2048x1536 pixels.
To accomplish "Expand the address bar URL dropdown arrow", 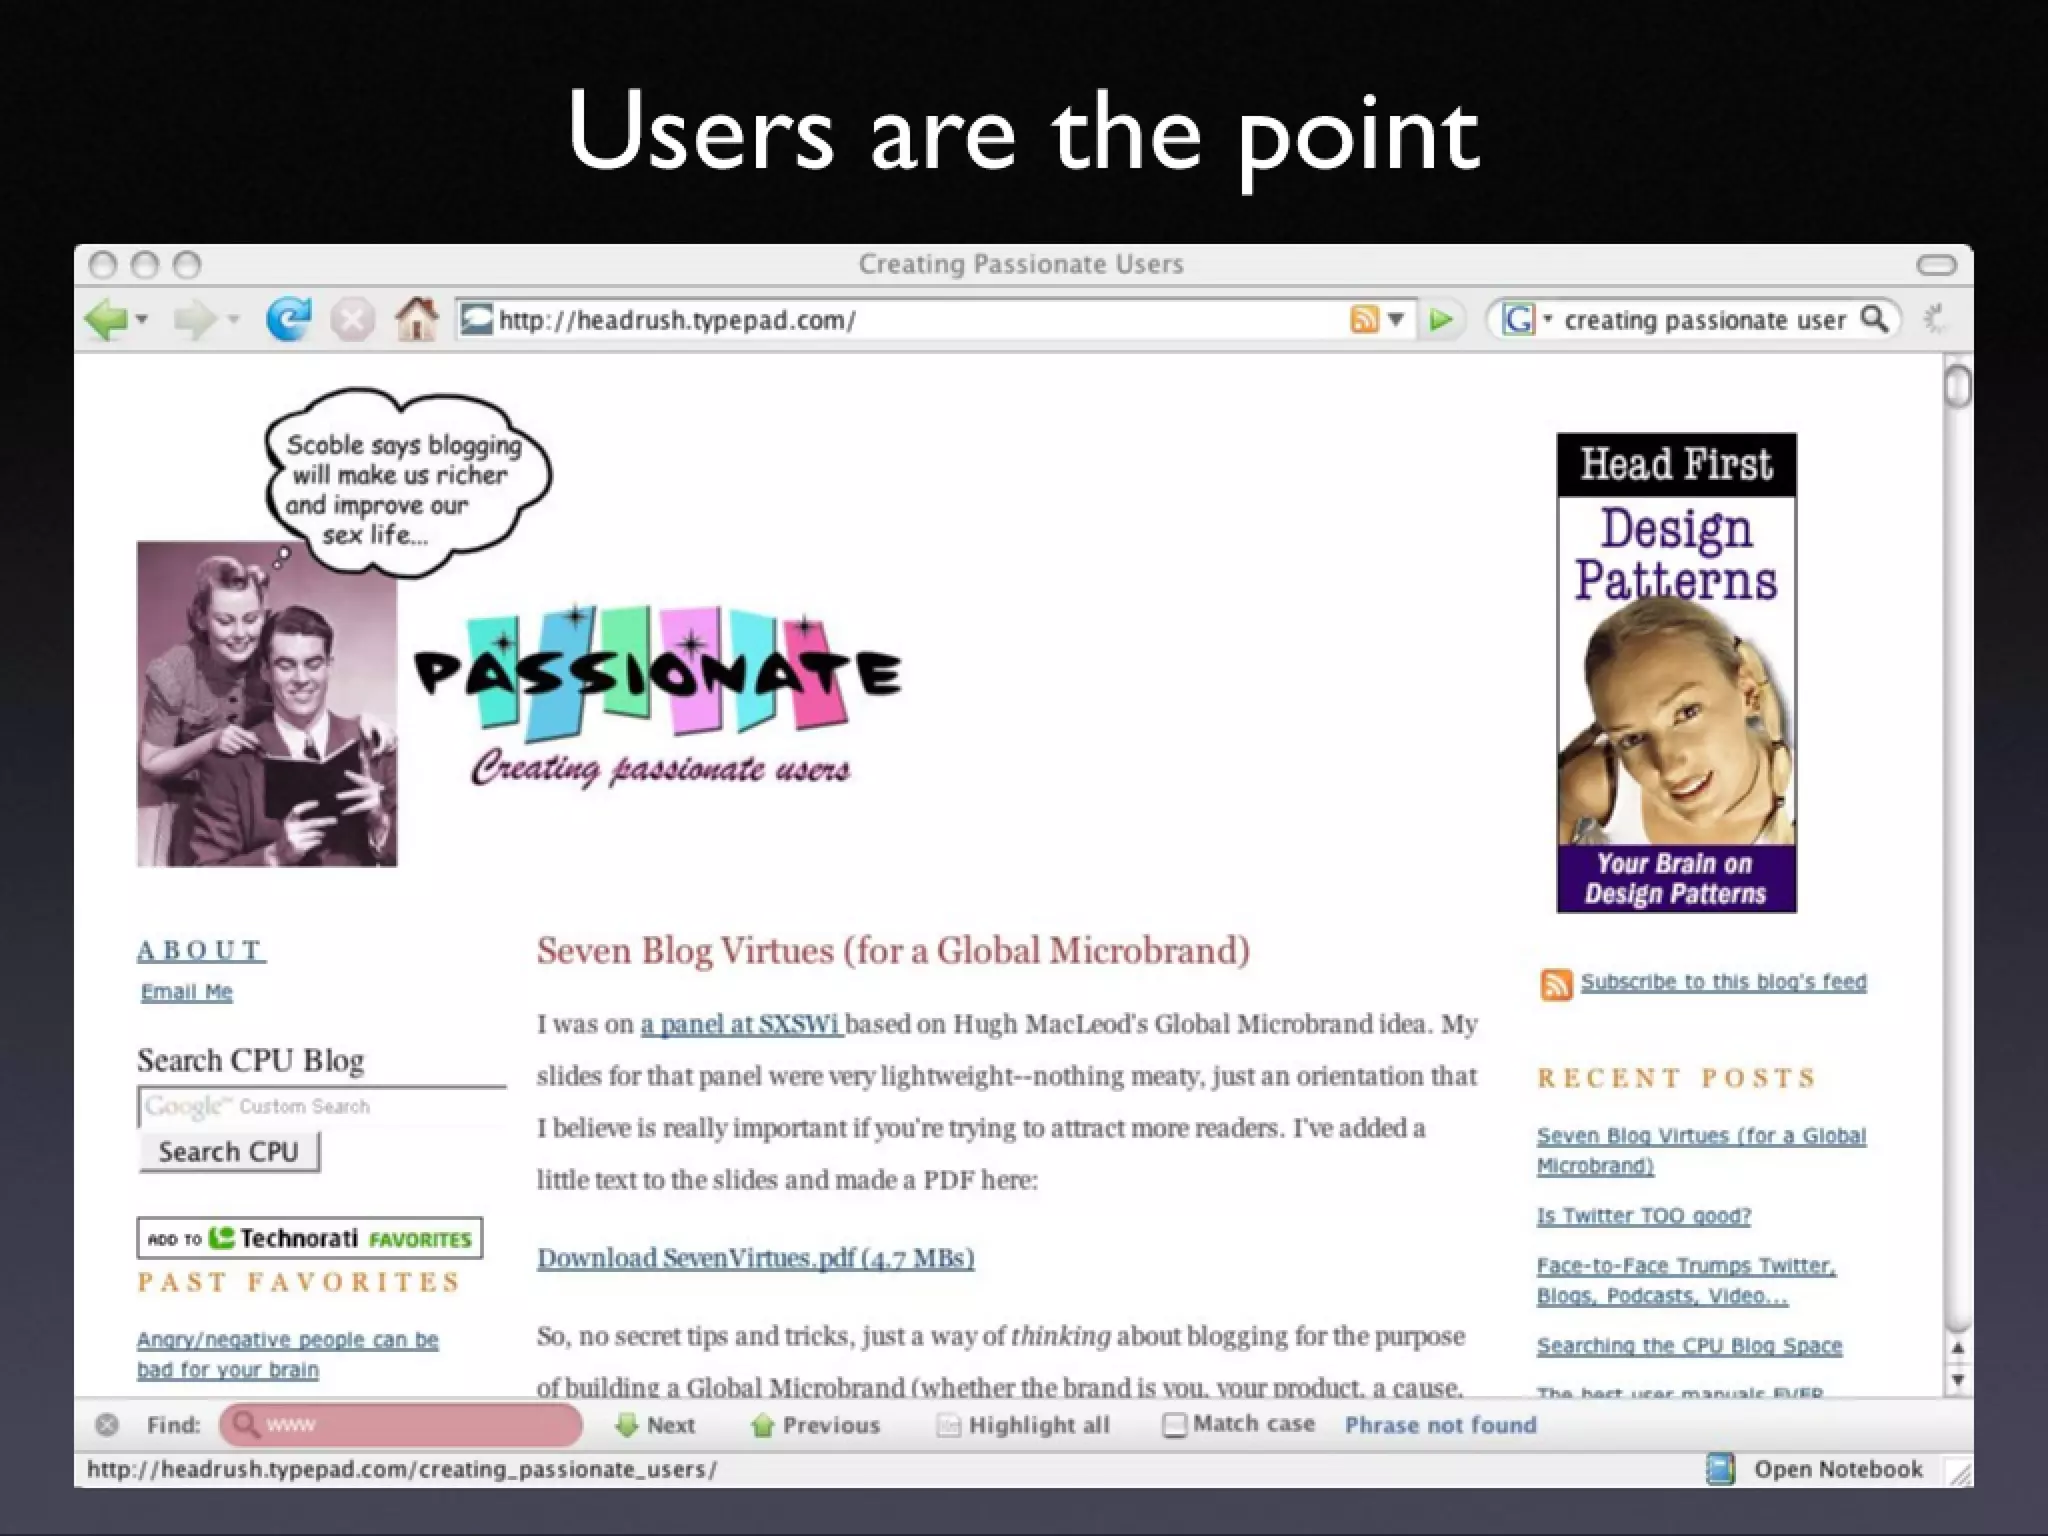I will click(1396, 320).
